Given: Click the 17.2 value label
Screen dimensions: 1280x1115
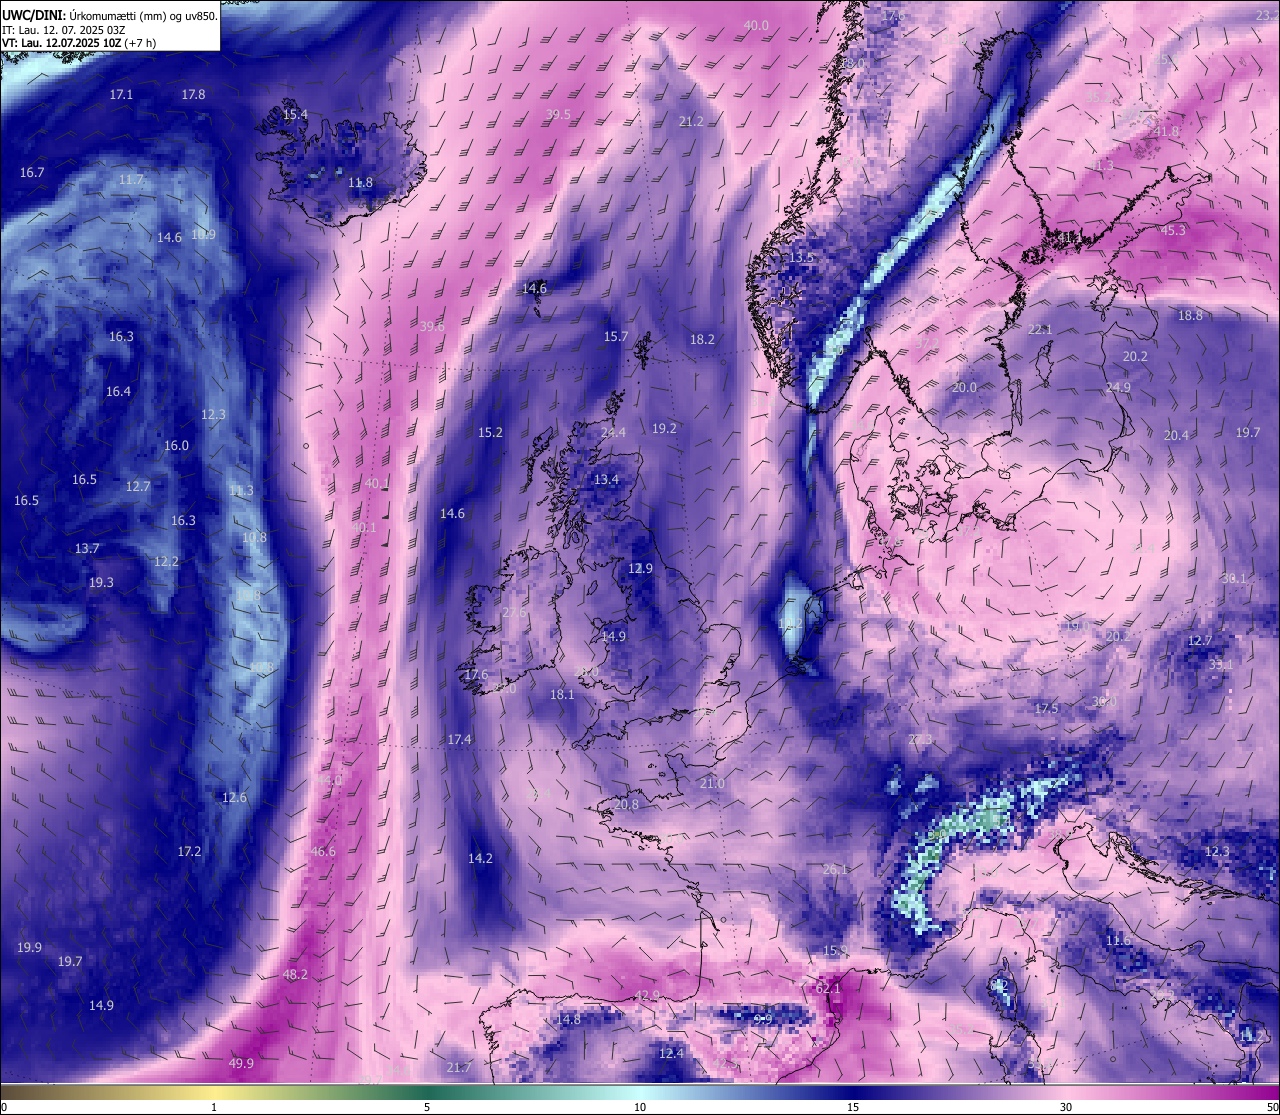Looking at the screenshot, I should [x=189, y=851].
